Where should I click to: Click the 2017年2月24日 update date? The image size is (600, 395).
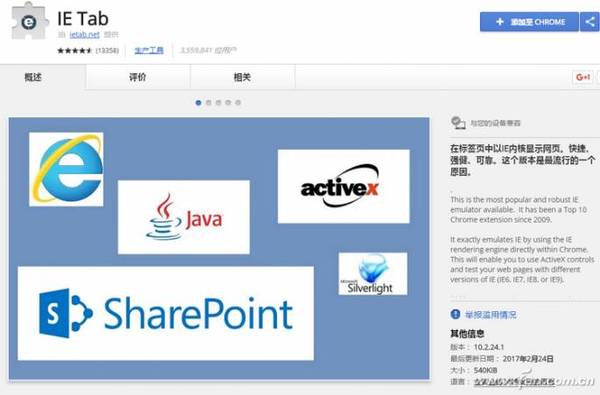[528, 359]
